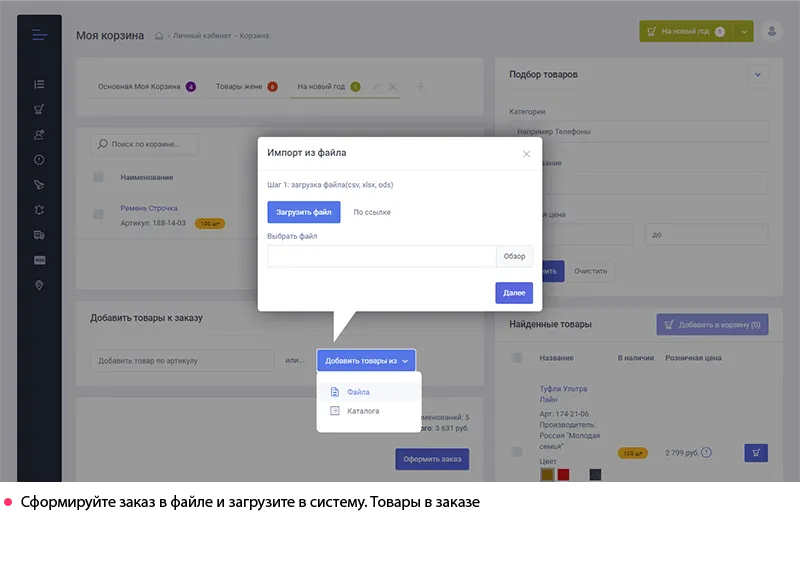Toggle select-all checkbox next to Наименование

coord(98,177)
